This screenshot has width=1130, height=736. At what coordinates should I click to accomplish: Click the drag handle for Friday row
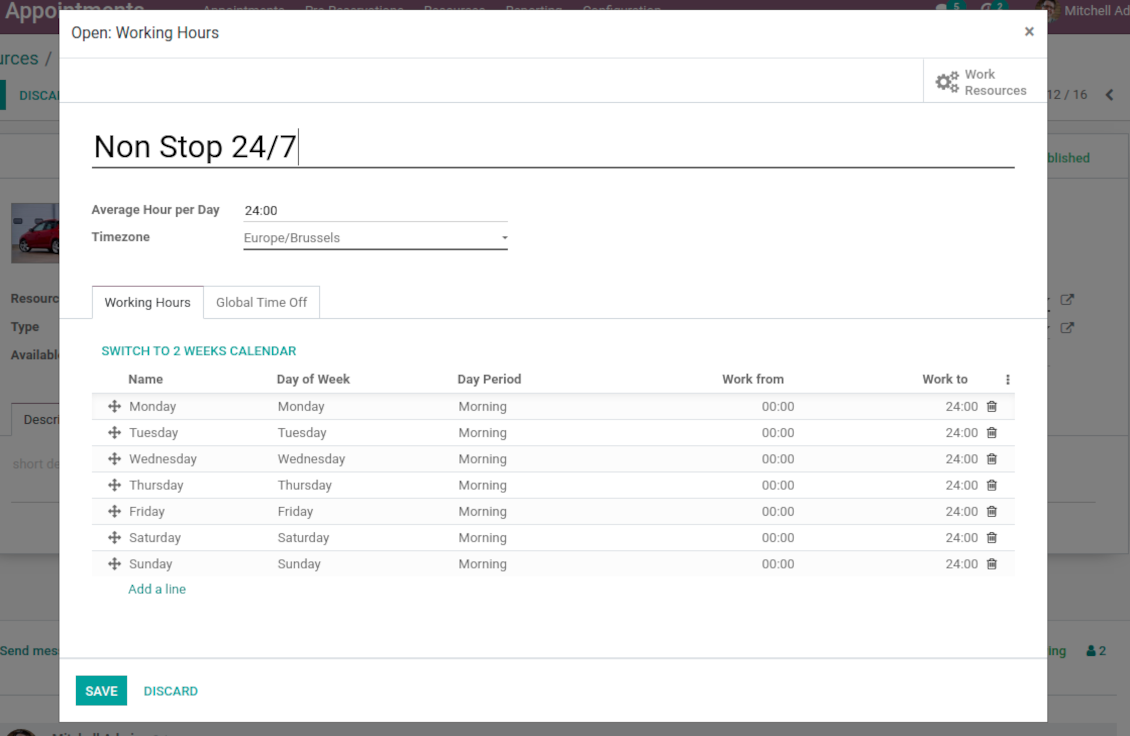tap(114, 511)
